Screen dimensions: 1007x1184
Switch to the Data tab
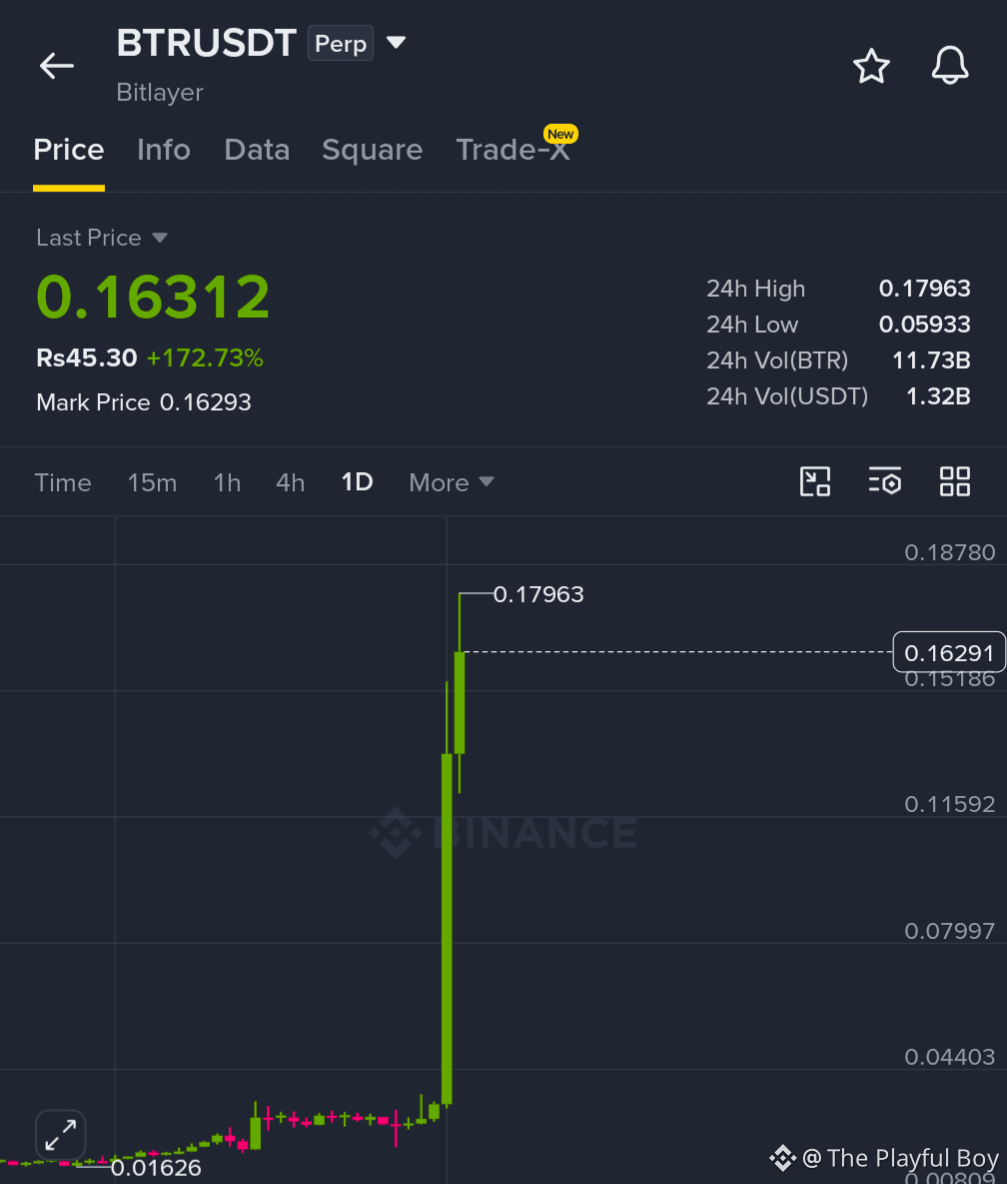[x=257, y=150]
